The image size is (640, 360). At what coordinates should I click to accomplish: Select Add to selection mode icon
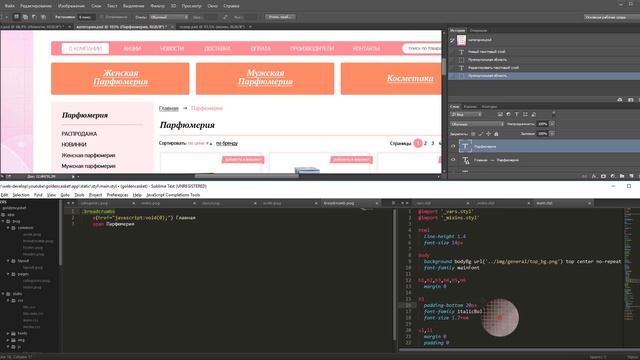(x=25, y=17)
